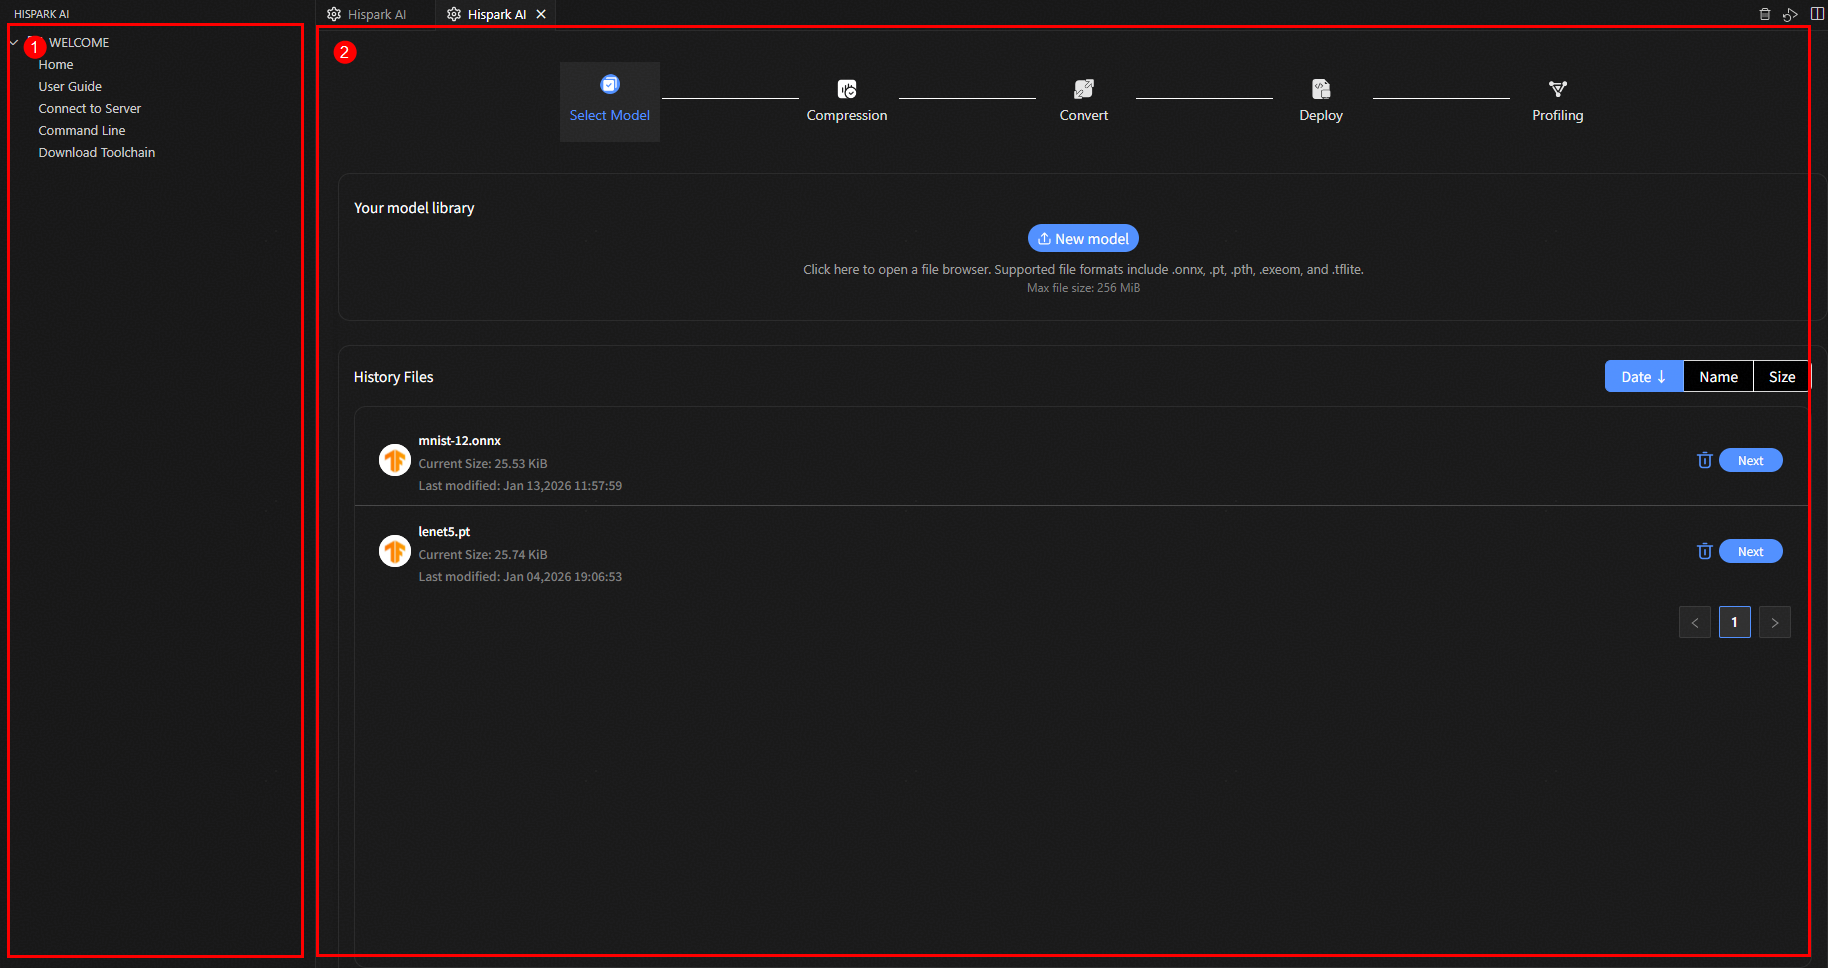
Task: Open Connect to Server in sidebar
Action: tap(89, 108)
